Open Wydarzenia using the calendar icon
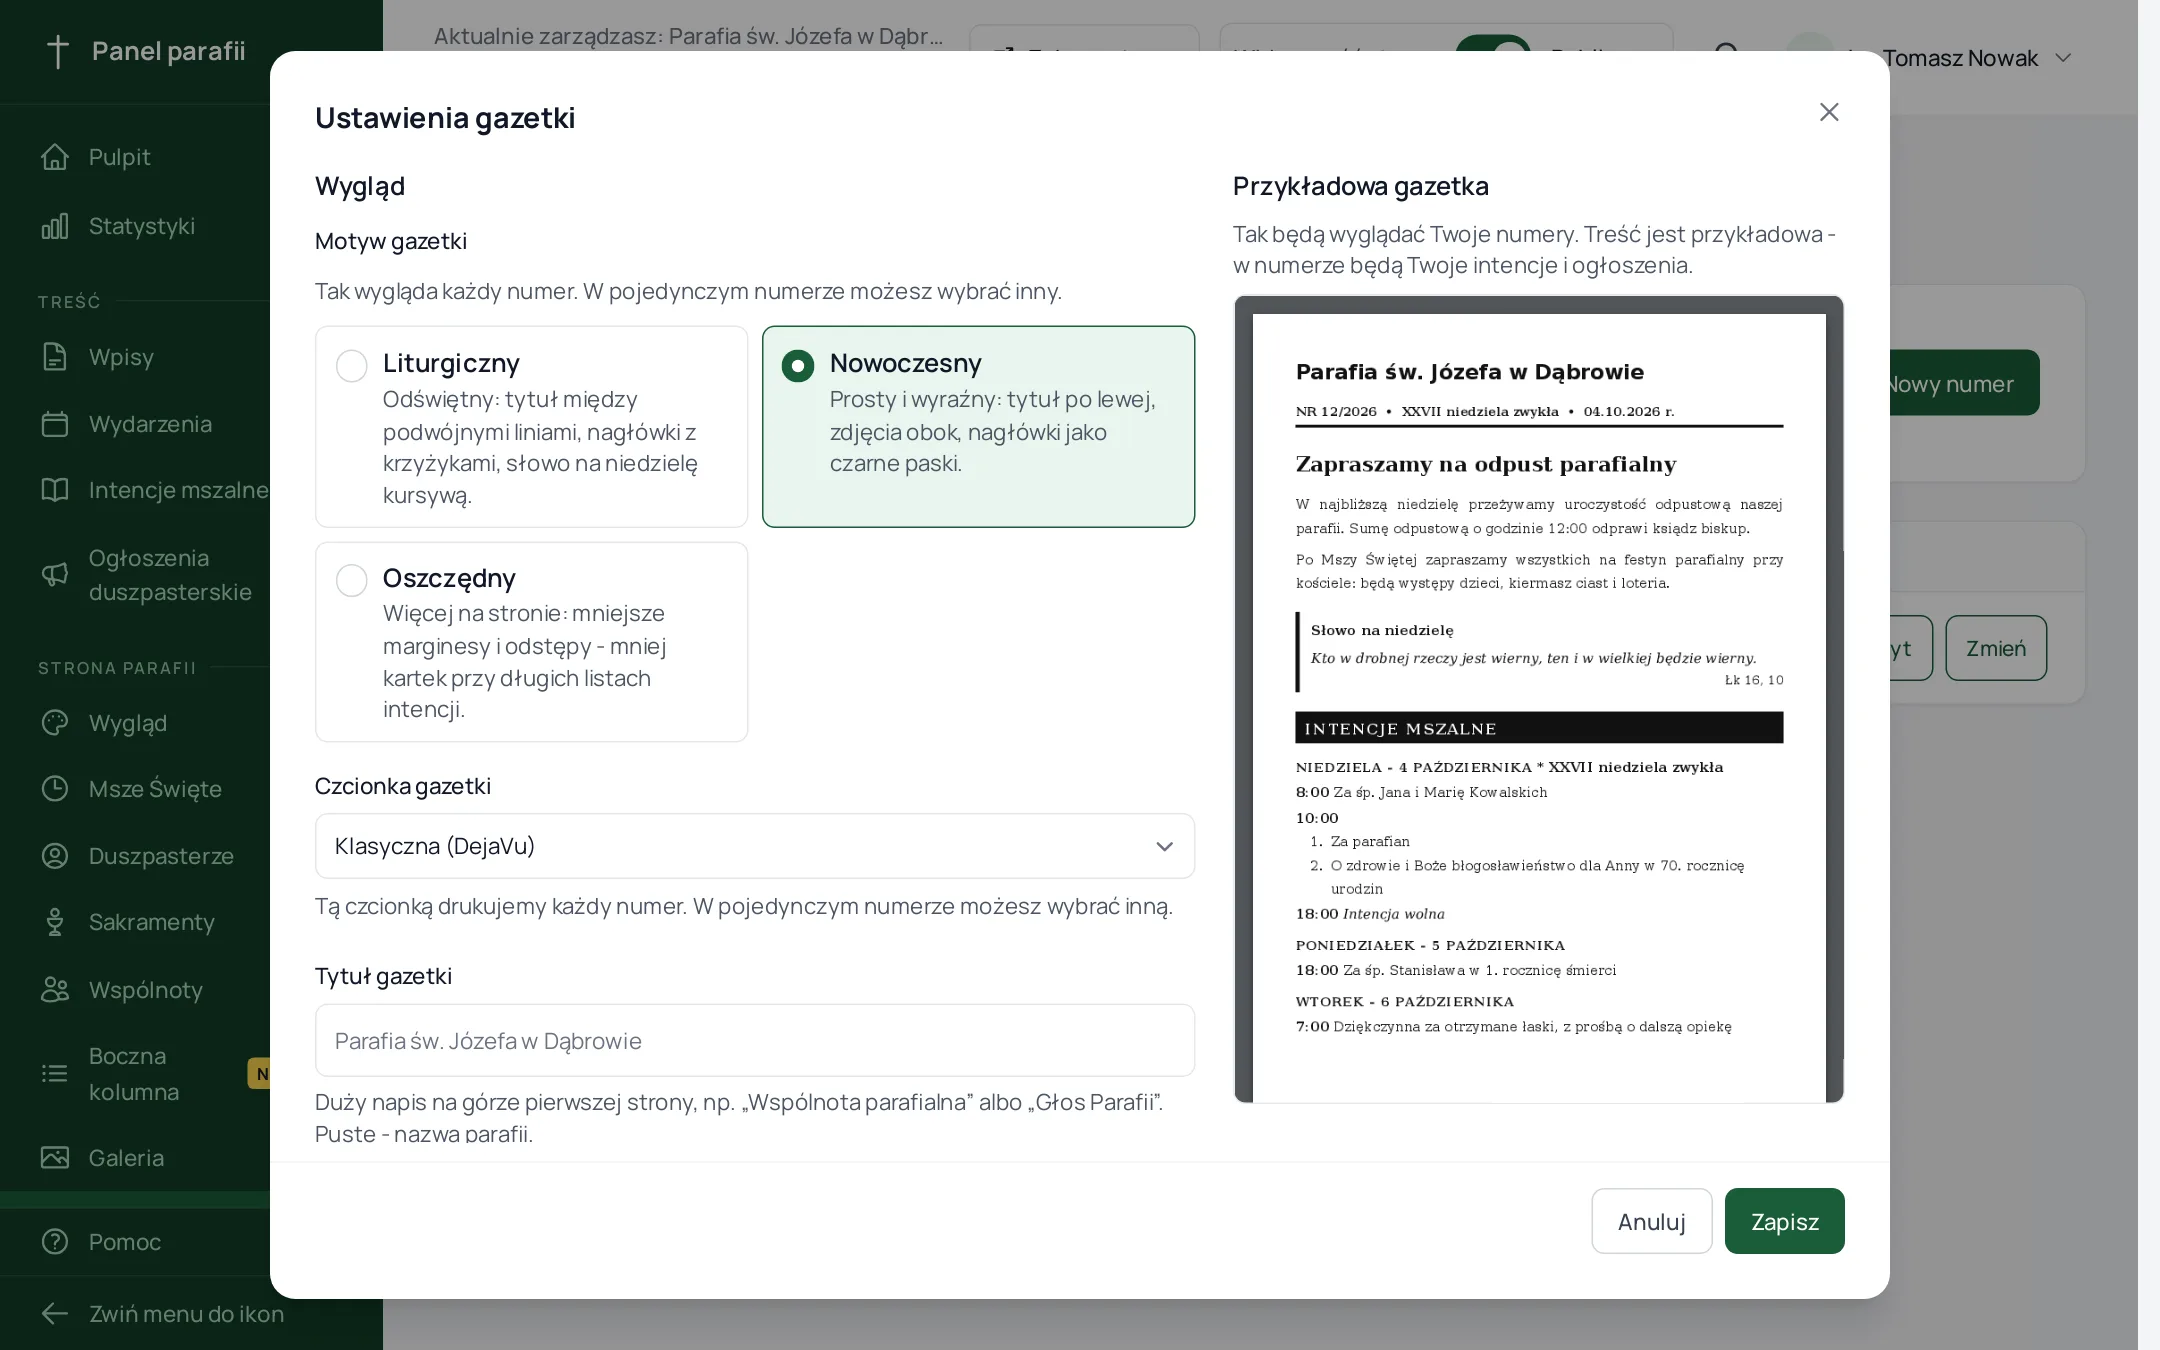 (x=55, y=424)
